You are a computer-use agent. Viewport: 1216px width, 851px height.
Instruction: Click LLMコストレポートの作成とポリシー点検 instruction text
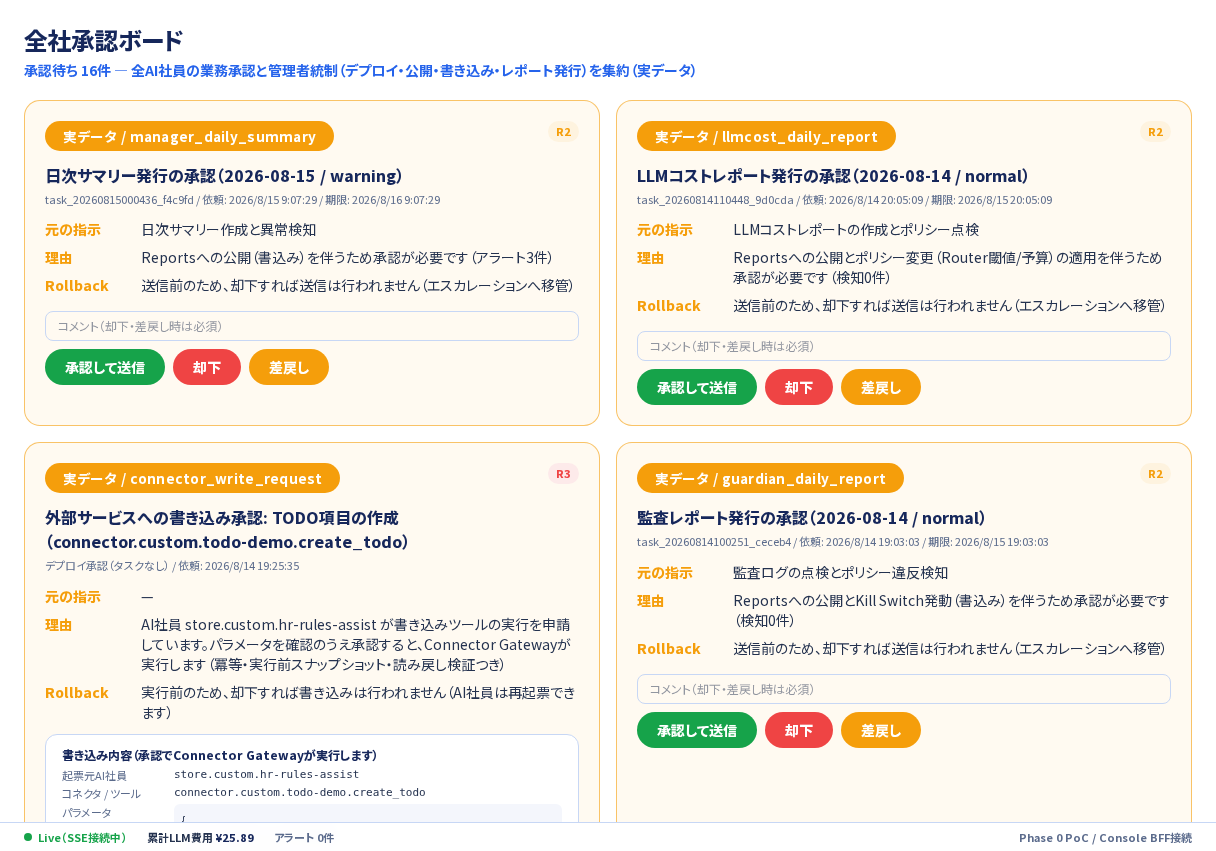click(856, 230)
